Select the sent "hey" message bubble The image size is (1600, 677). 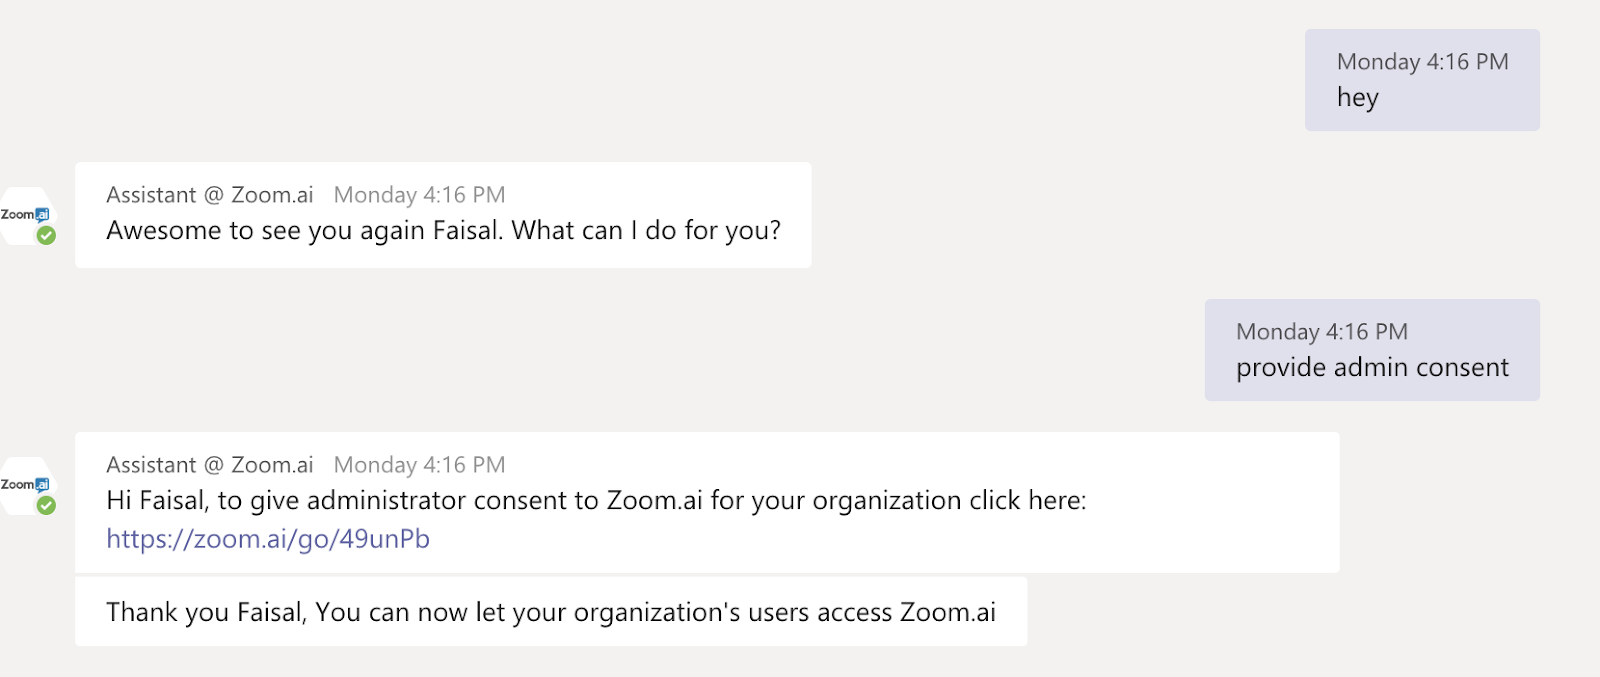[1422, 80]
